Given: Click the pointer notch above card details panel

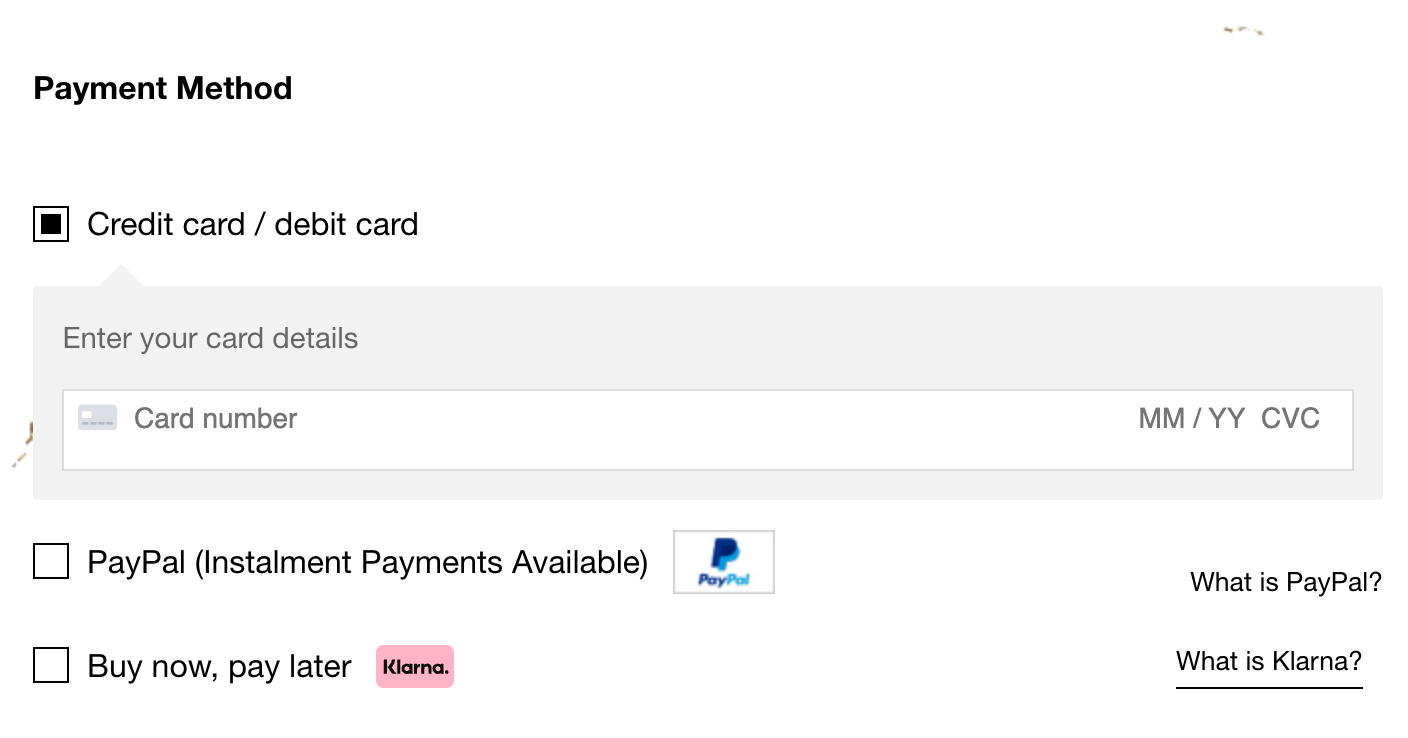Looking at the screenshot, I should click(x=121, y=276).
